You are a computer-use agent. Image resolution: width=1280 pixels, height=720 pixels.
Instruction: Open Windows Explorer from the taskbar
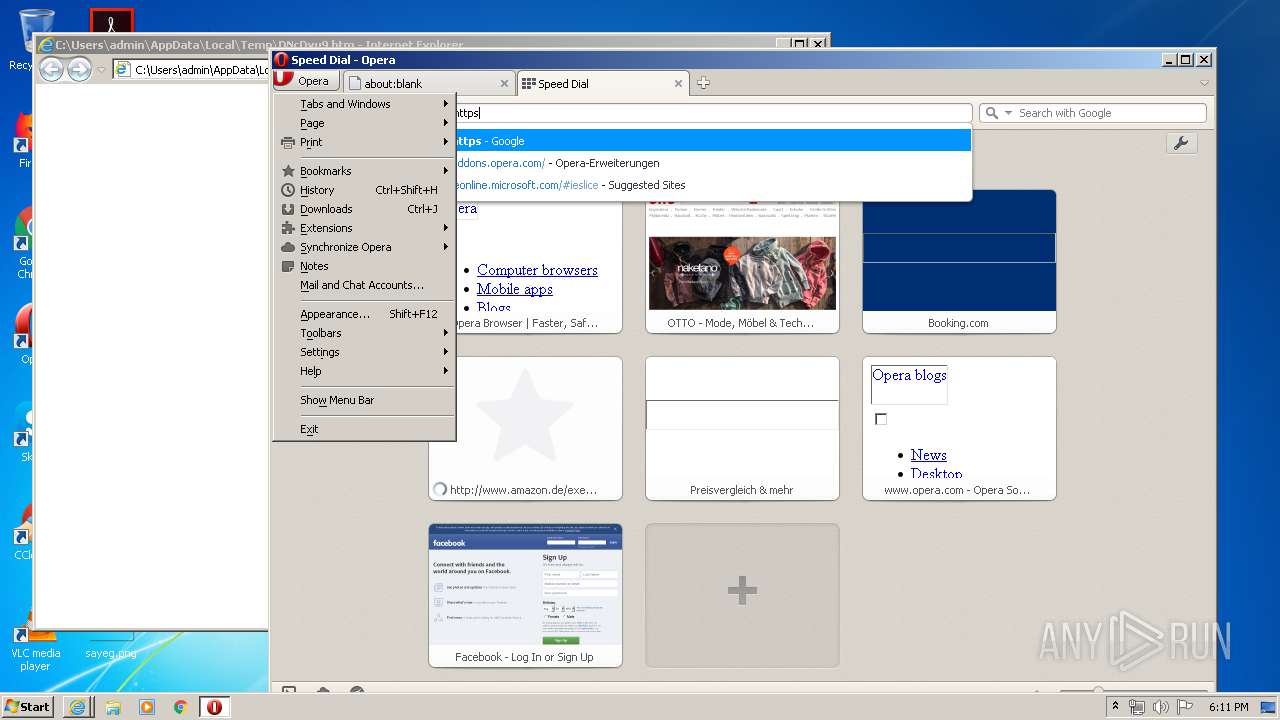click(113, 707)
